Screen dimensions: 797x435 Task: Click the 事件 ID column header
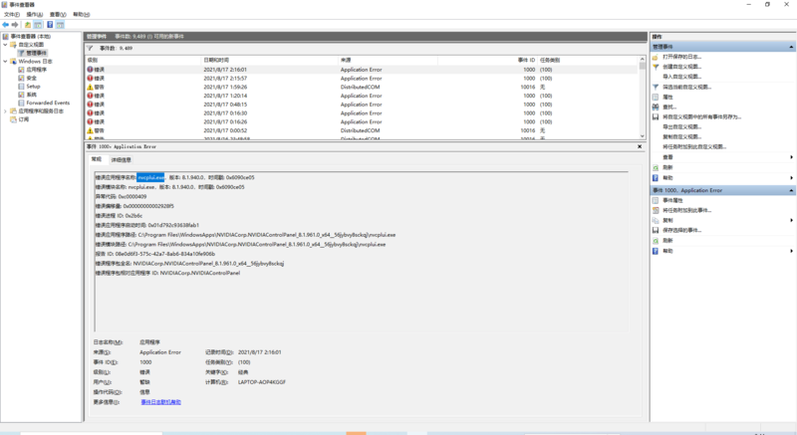[x=526, y=60]
